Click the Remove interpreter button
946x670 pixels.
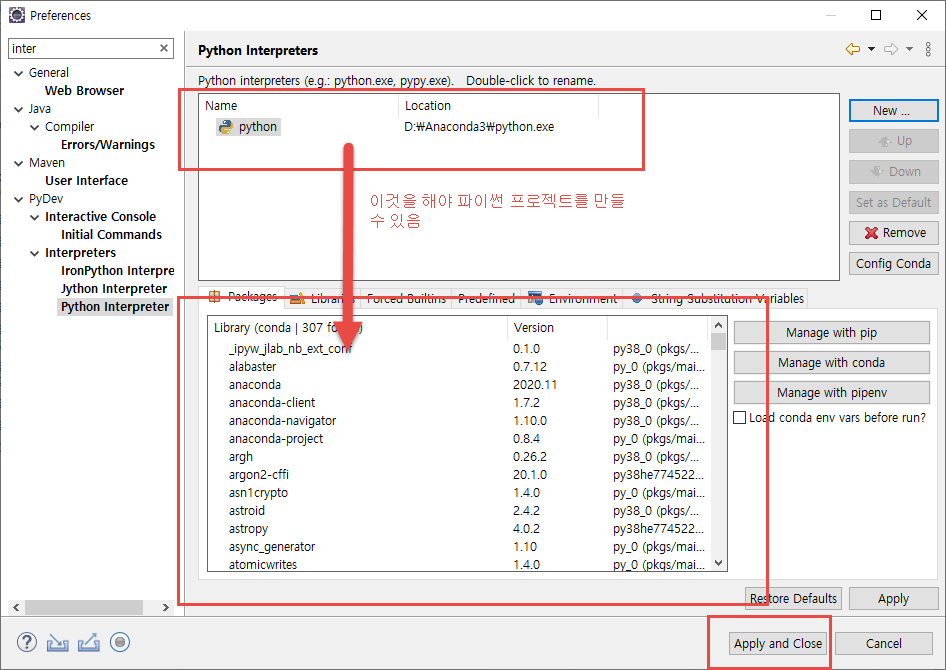[x=894, y=233]
